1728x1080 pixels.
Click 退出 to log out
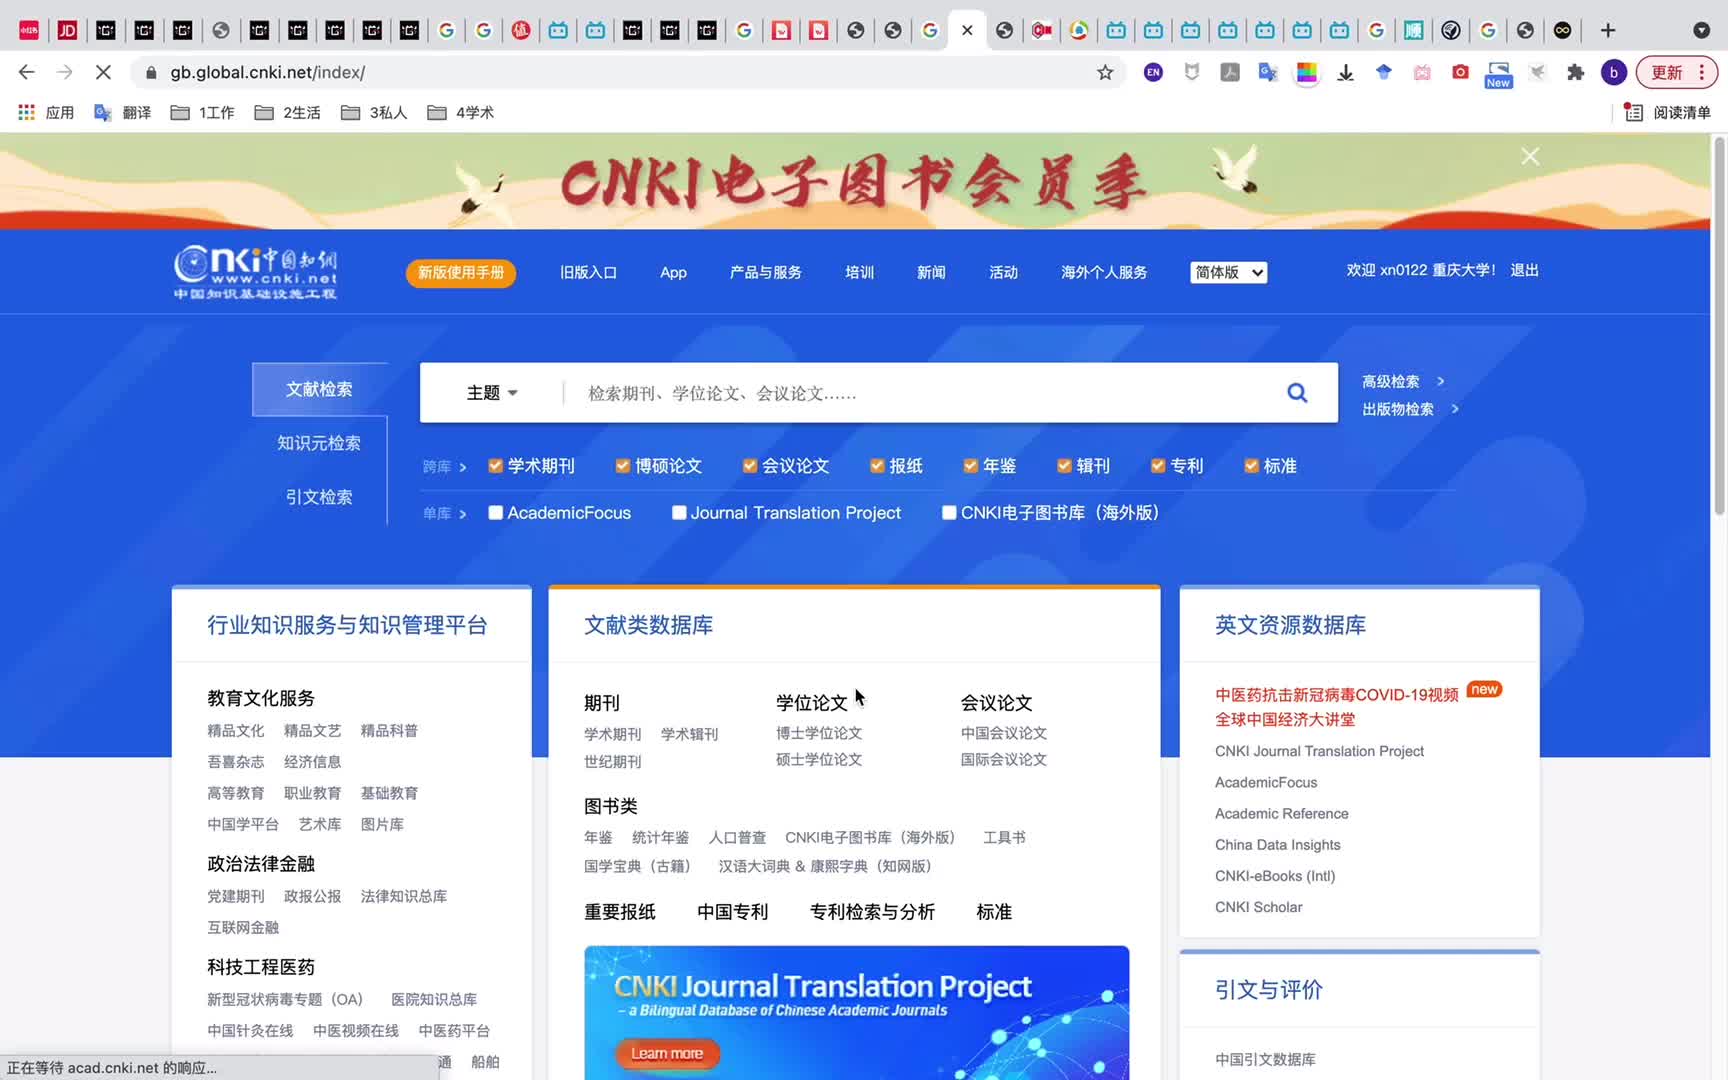pyautogui.click(x=1524, y=270)
